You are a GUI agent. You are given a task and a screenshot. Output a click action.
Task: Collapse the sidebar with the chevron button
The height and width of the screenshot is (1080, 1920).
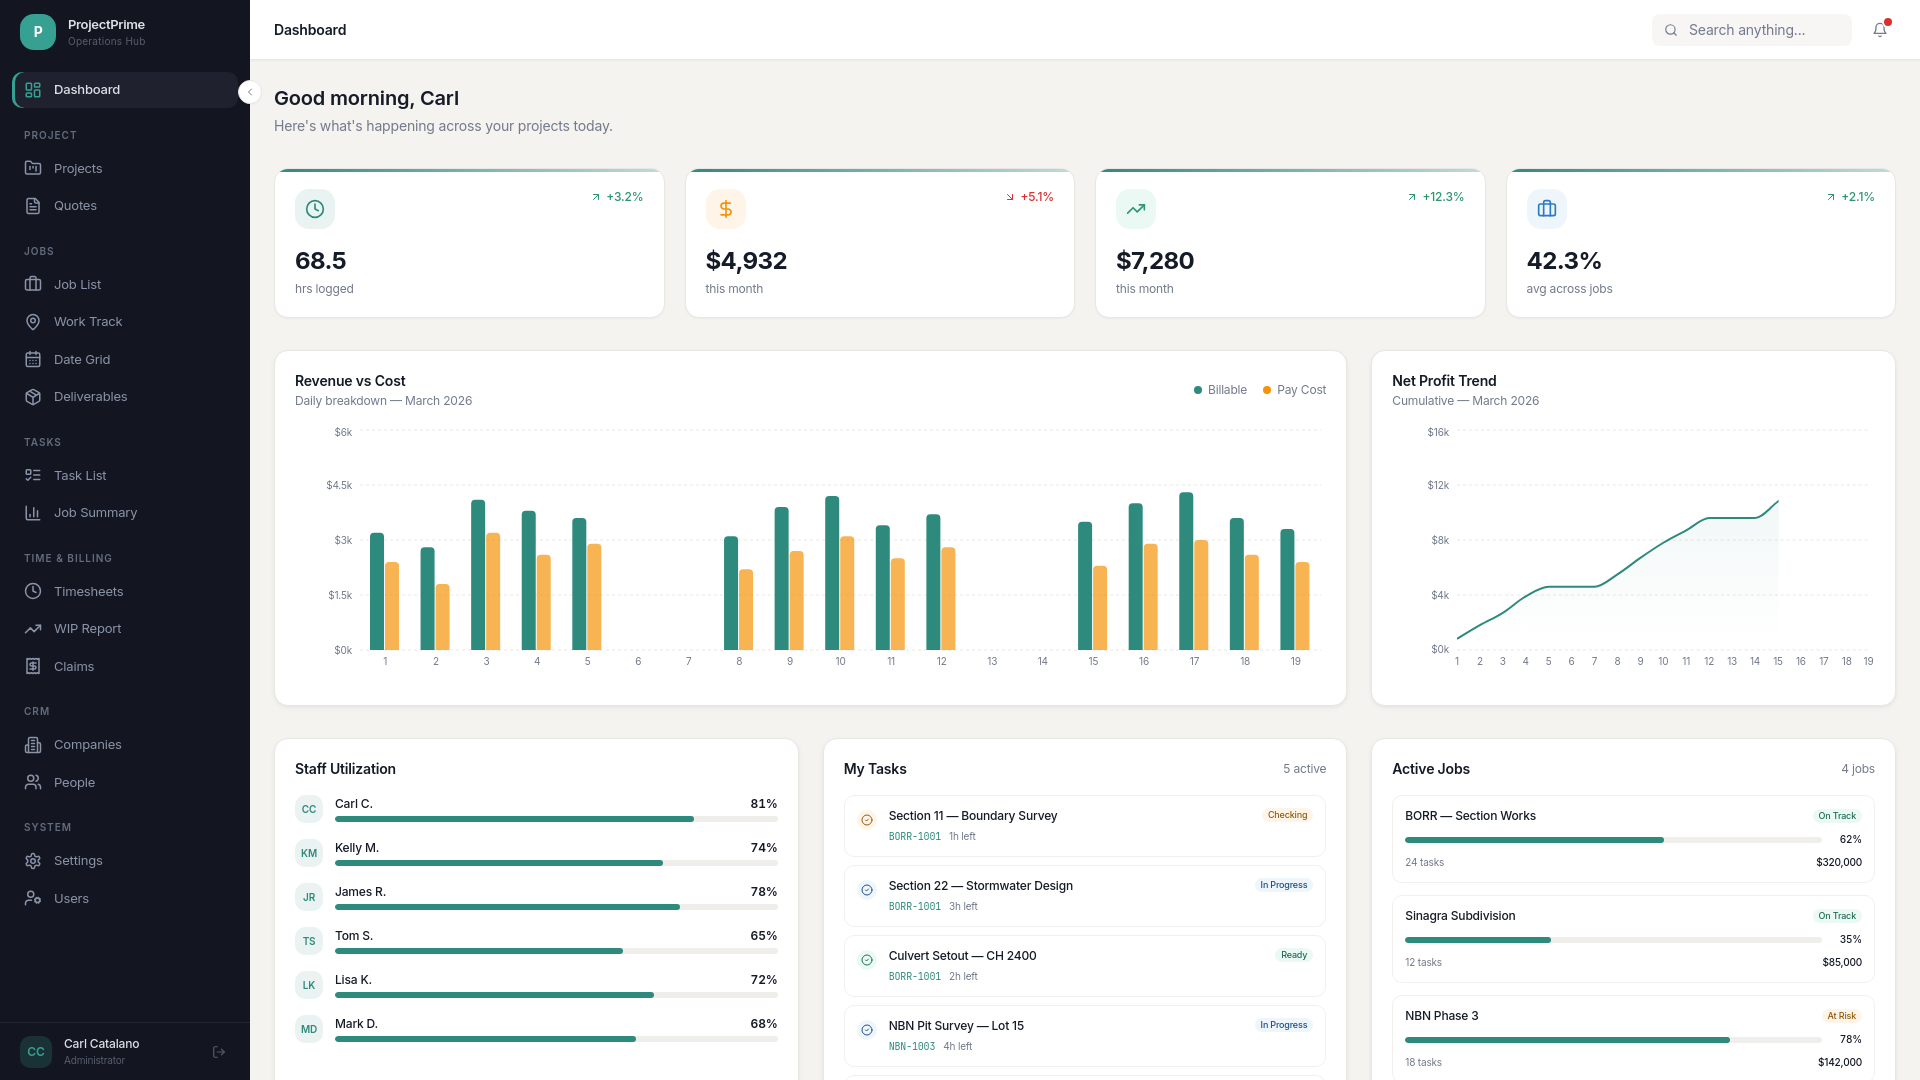(250, 92)
